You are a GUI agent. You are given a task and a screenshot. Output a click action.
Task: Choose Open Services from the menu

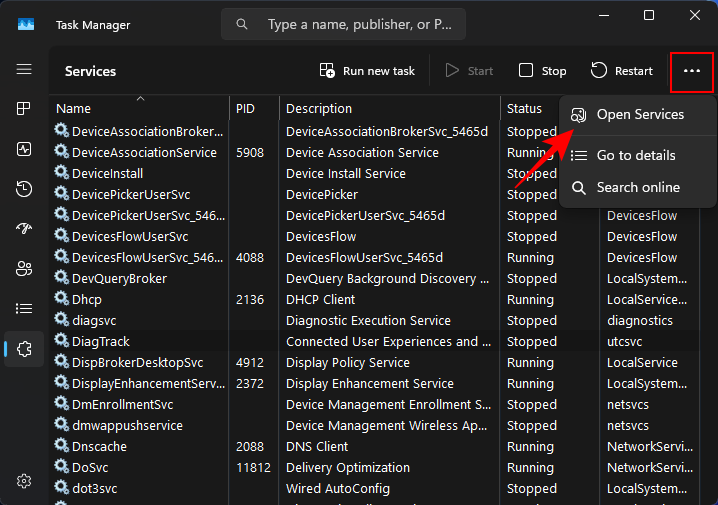(x=637, y=114)
